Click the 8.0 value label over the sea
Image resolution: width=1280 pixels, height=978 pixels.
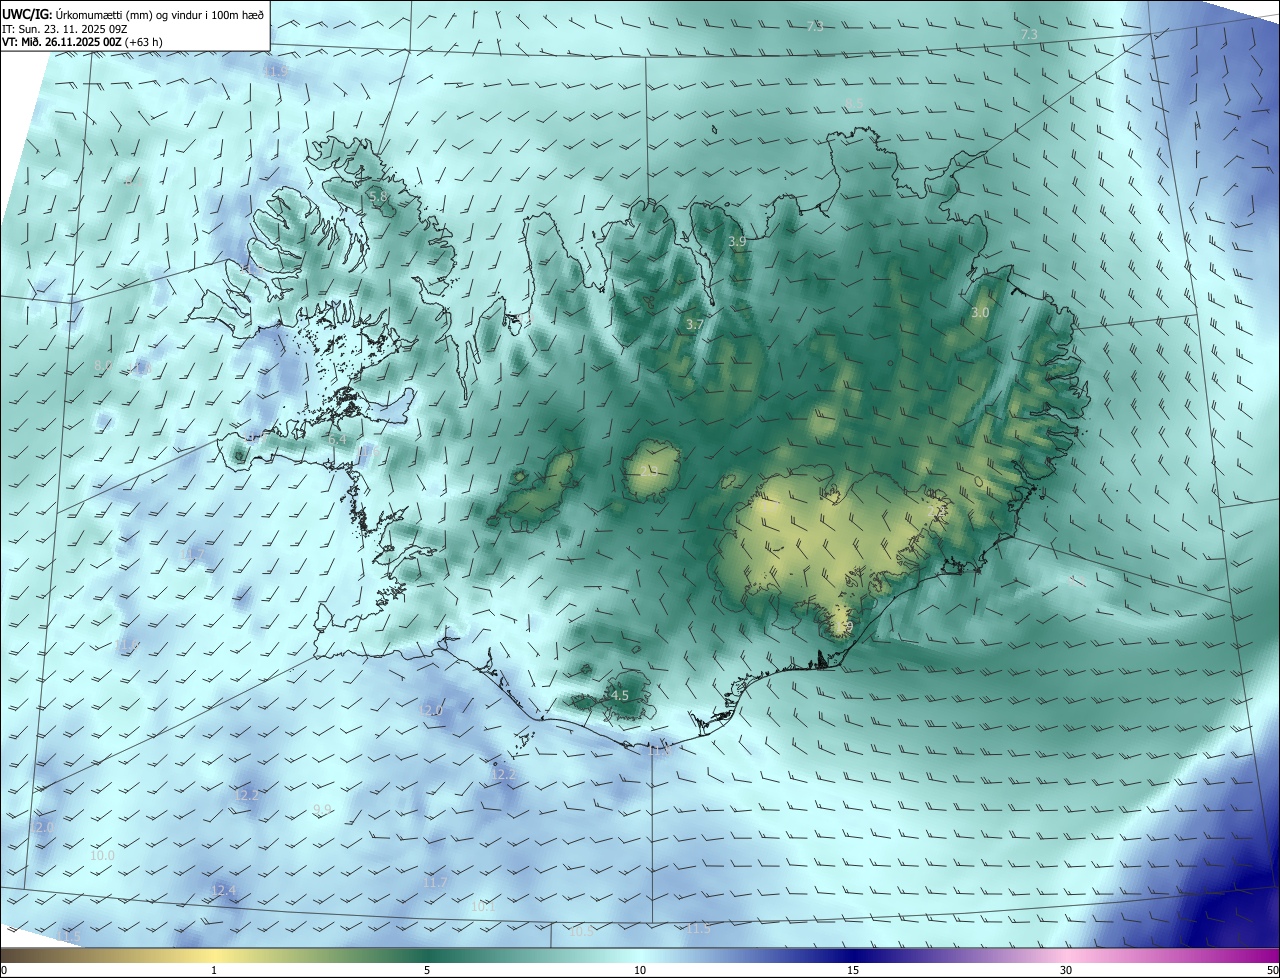(x=103, y=366)
